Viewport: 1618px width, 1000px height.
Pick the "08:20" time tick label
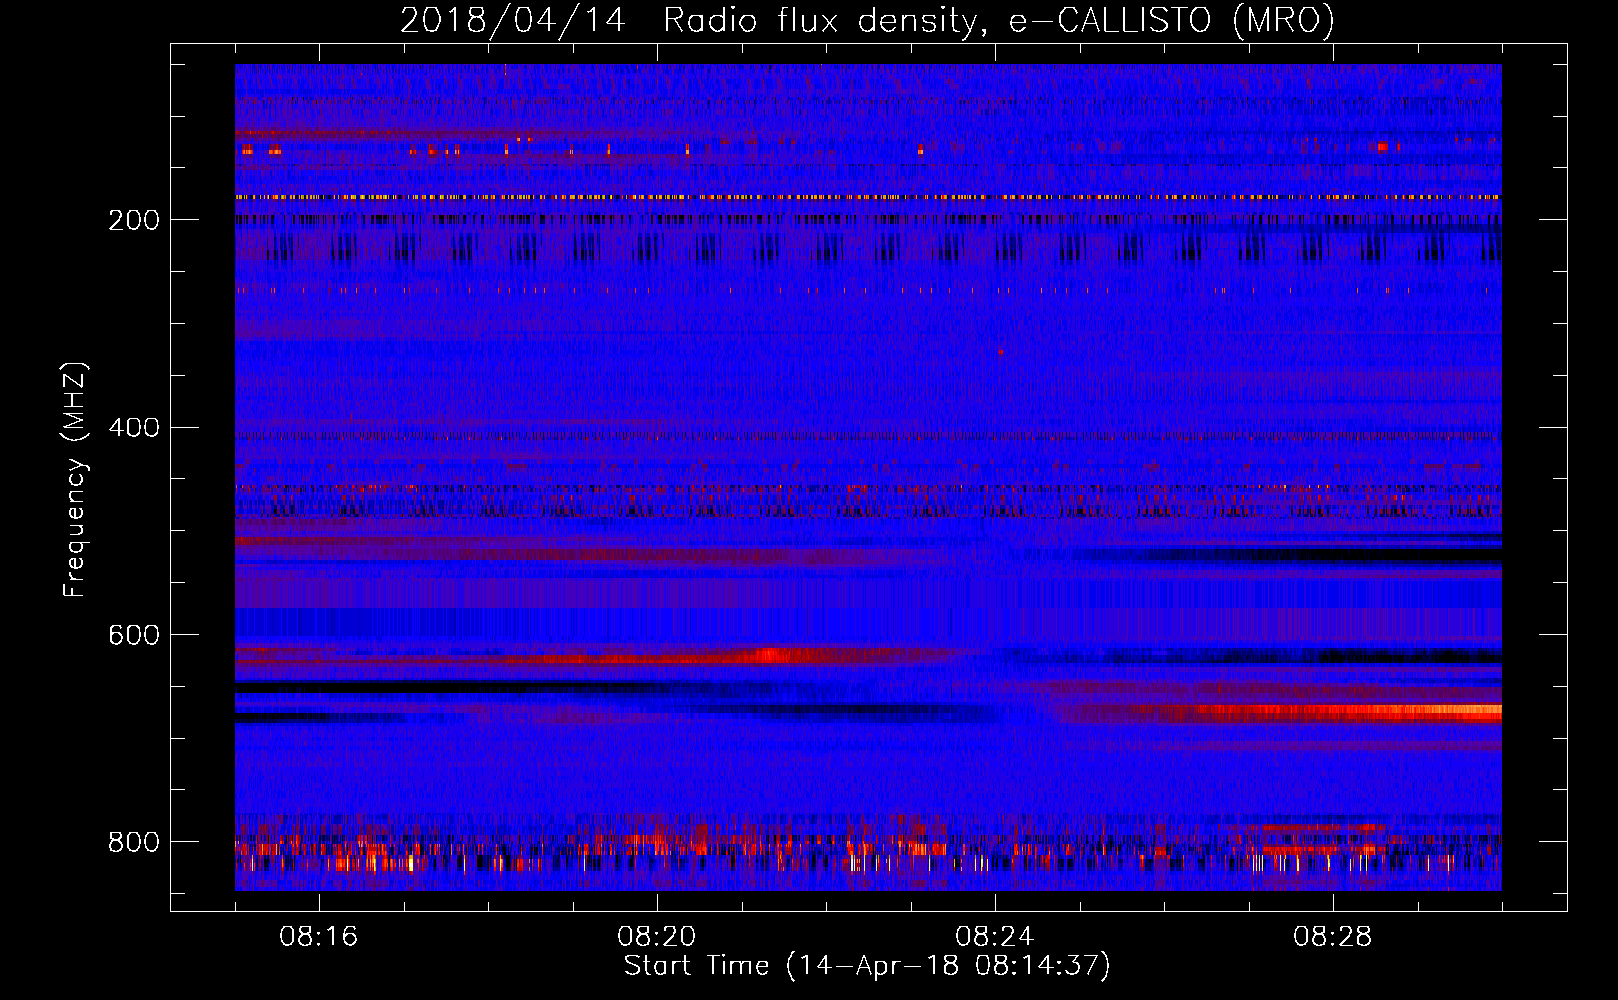click(657, 937)
